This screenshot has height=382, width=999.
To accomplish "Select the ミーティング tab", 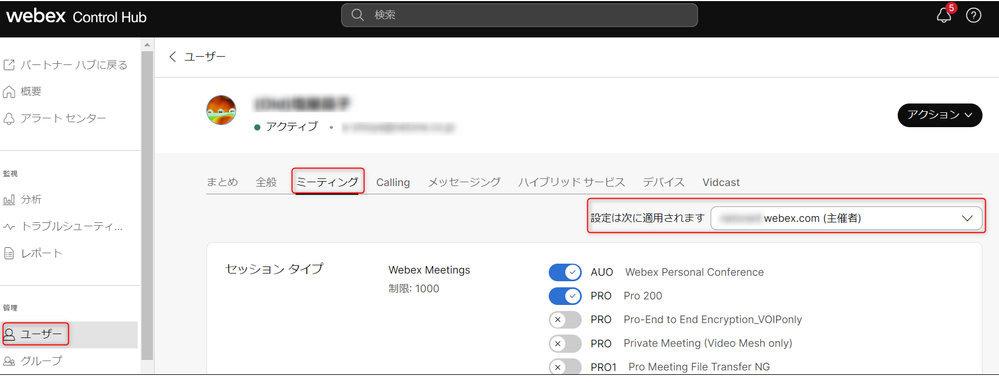I will coord(327,182).
